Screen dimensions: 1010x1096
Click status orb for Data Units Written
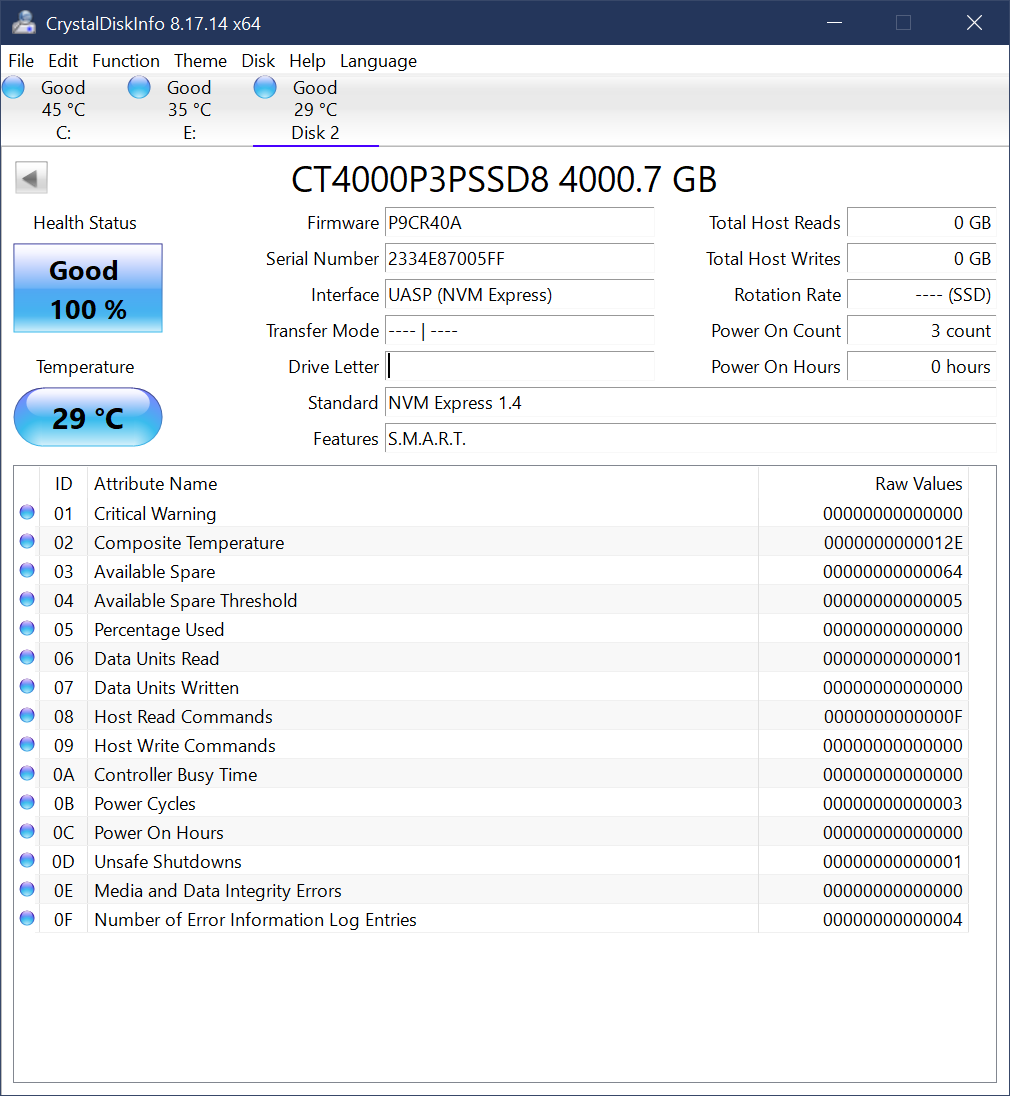click(x=27, y=686)
